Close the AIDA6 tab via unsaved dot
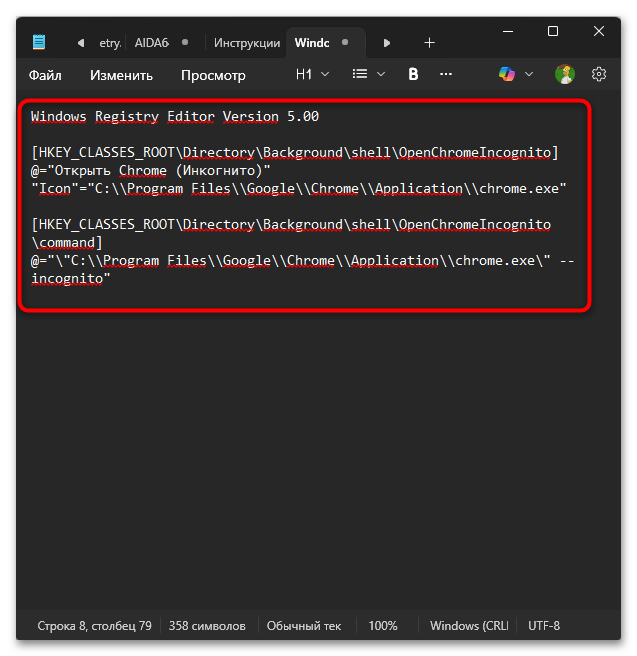Image resolution: width=637 pixels, height=656 pixels. point(185,42)
